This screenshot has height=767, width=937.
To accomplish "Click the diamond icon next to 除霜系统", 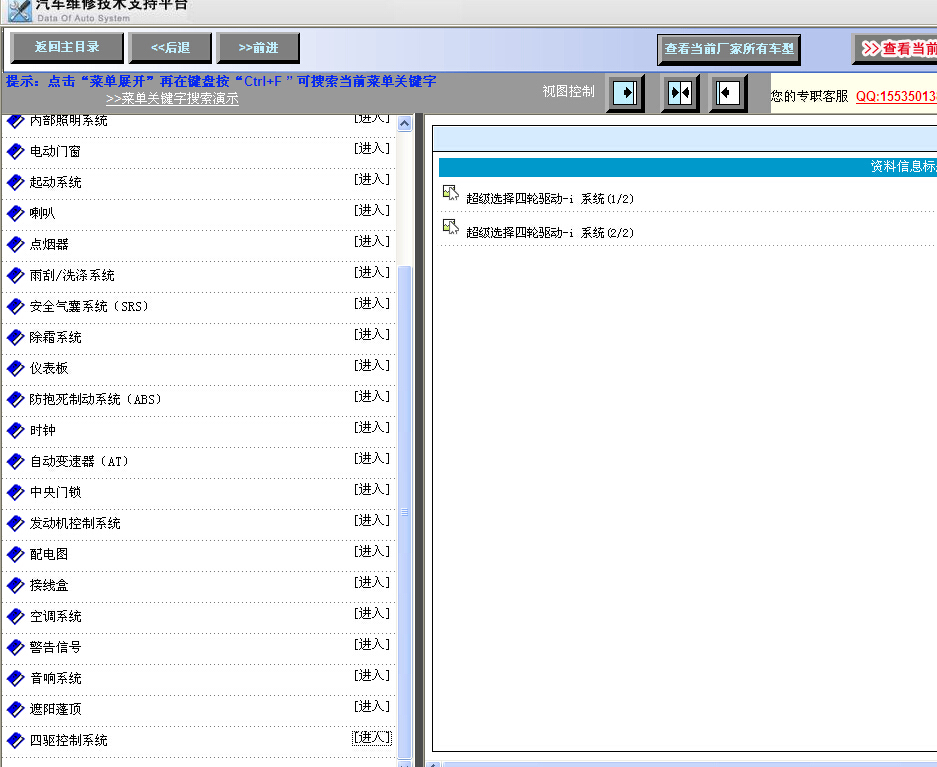I will coord(15,338).
